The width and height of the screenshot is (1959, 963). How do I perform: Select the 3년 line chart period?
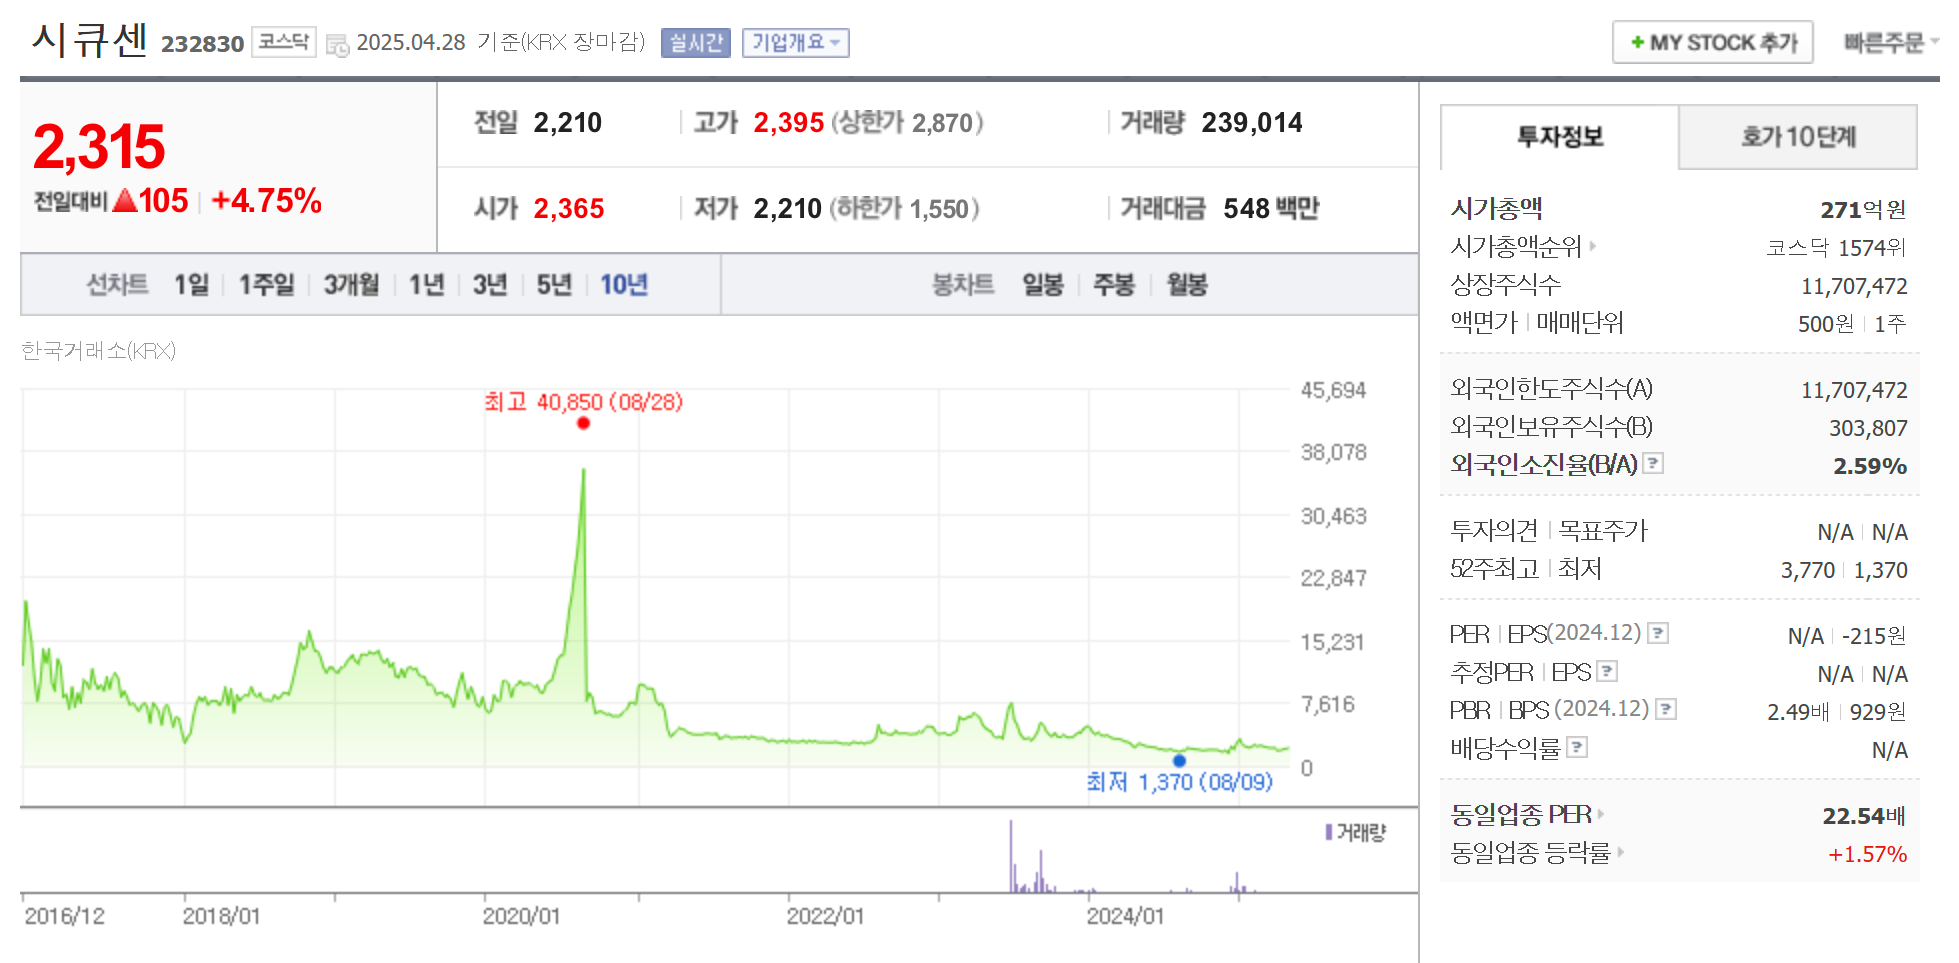coord(490,285)
